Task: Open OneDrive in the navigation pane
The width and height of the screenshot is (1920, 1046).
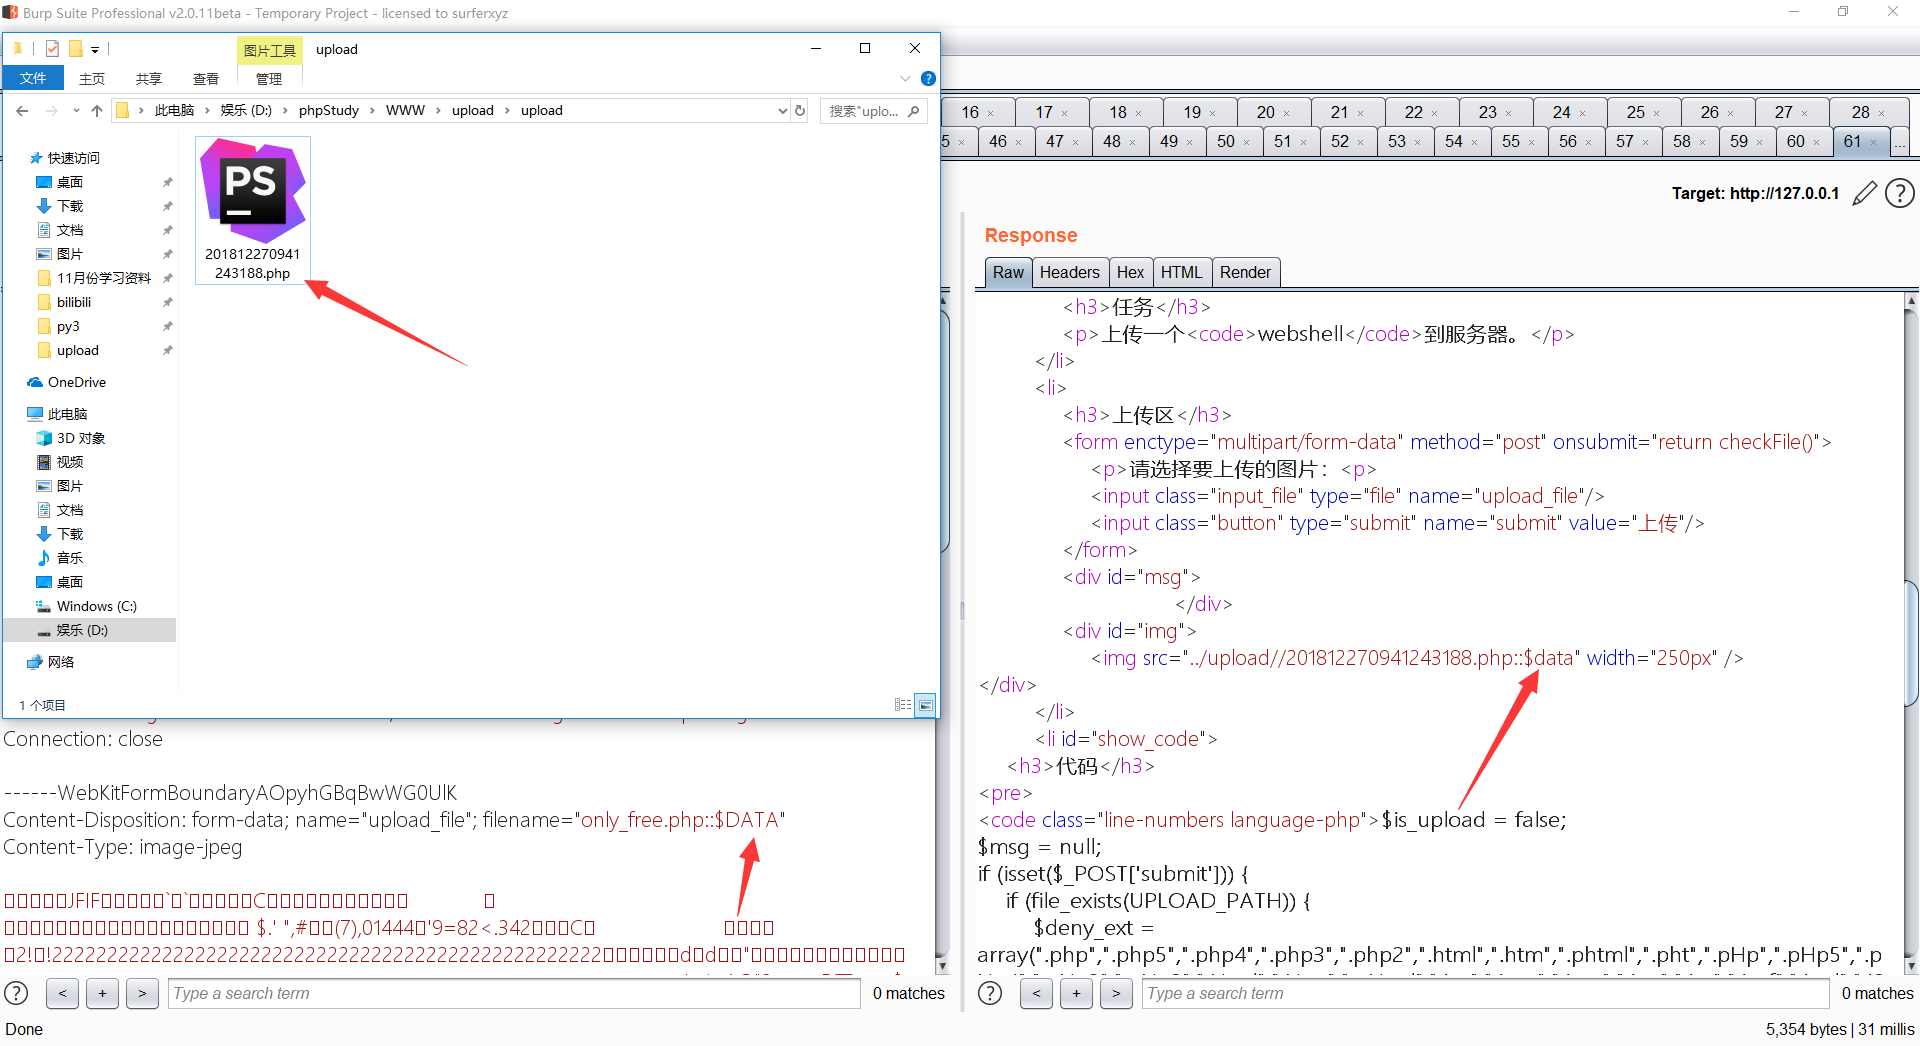Action: coord(76,382)
